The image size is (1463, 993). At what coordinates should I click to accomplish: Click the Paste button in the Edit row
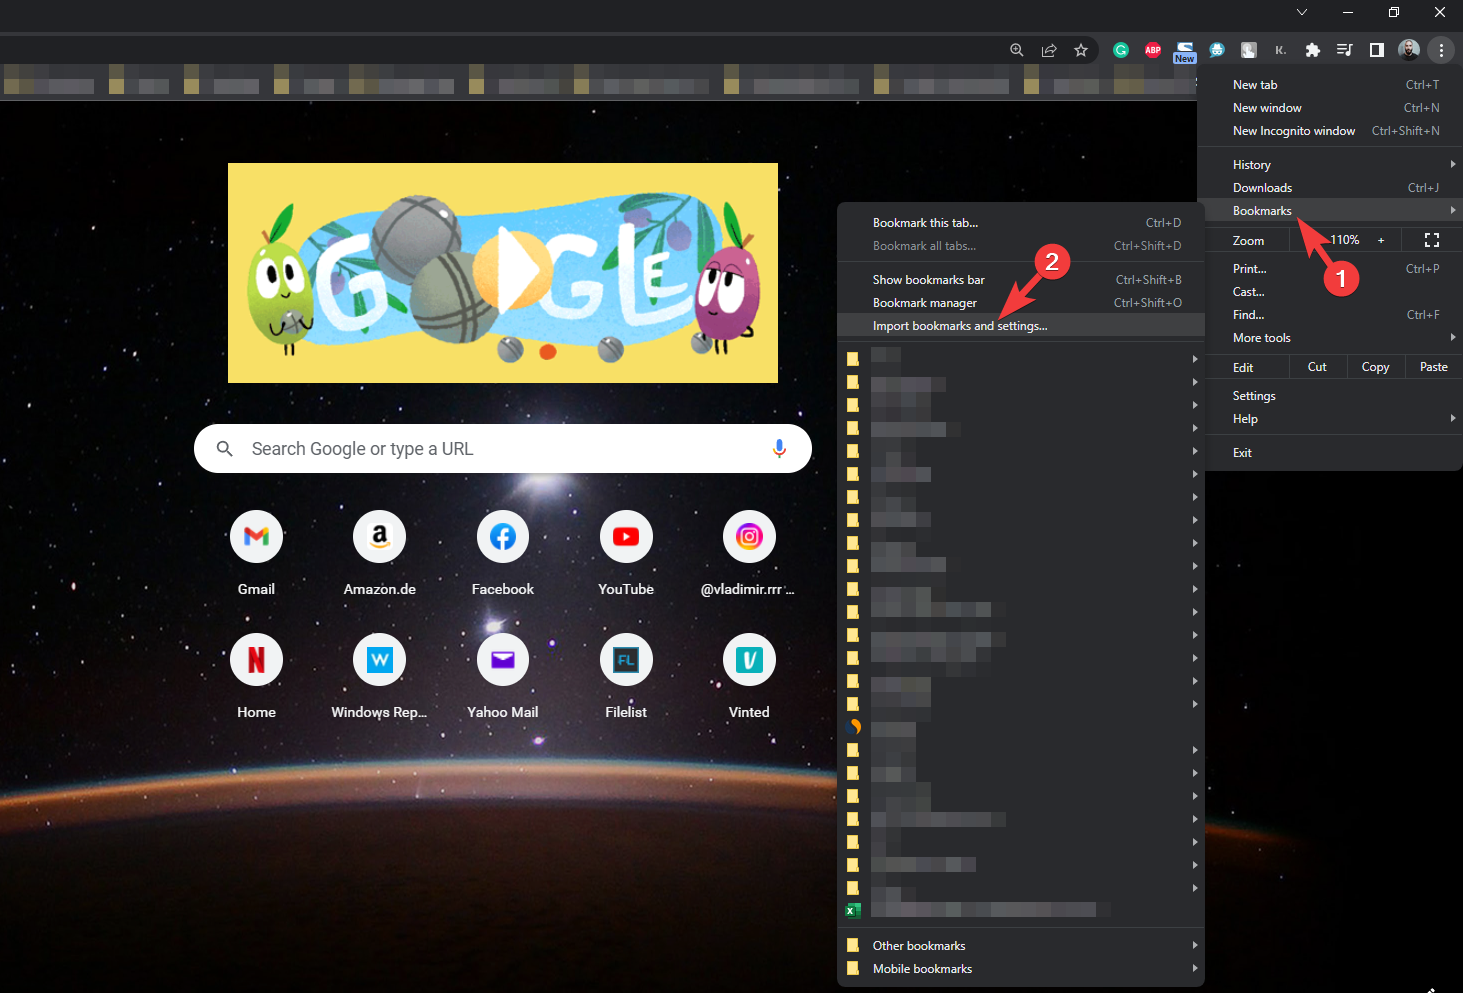(1434, 367)
